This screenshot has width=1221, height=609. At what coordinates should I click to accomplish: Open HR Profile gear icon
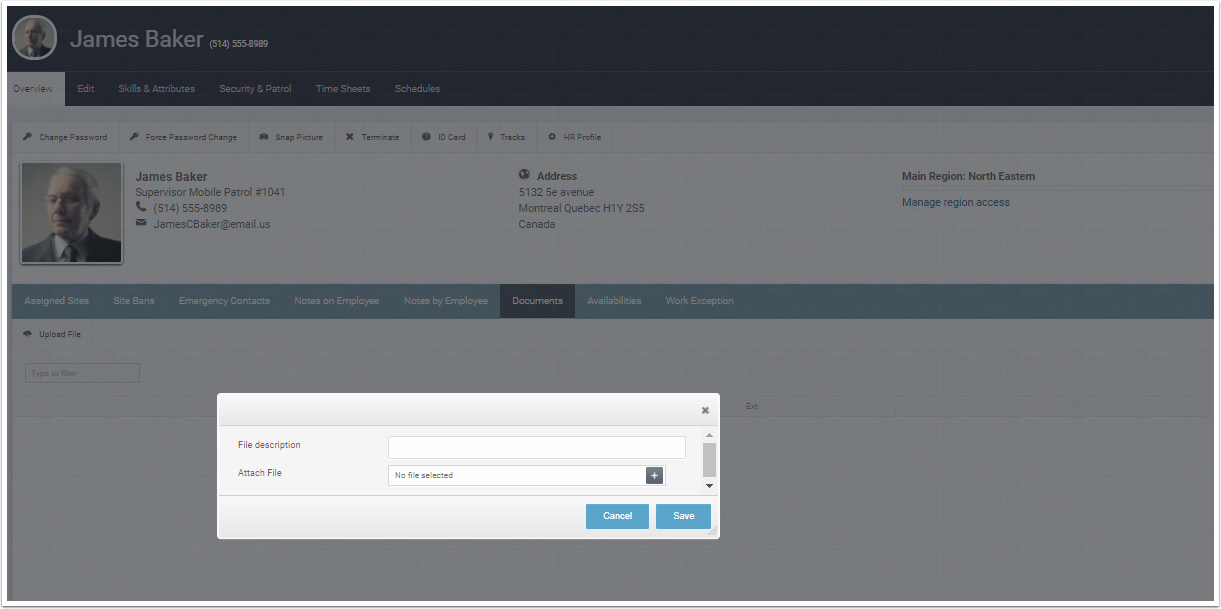click(x=552, y=137)
